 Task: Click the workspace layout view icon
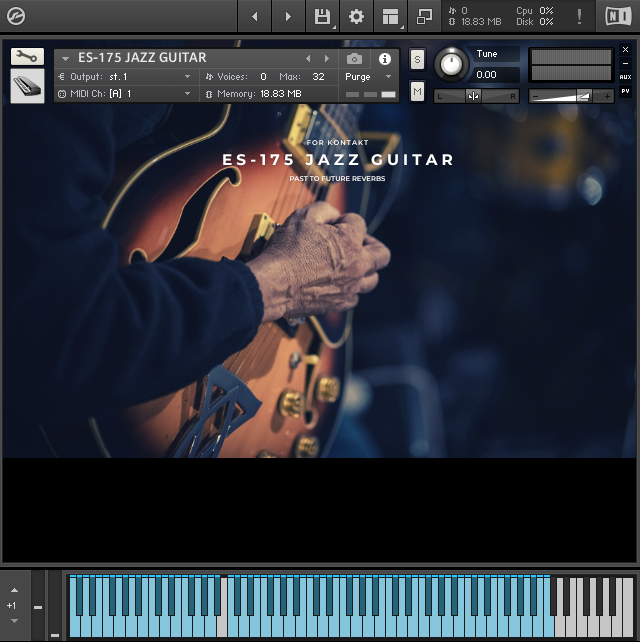point(389,16)
